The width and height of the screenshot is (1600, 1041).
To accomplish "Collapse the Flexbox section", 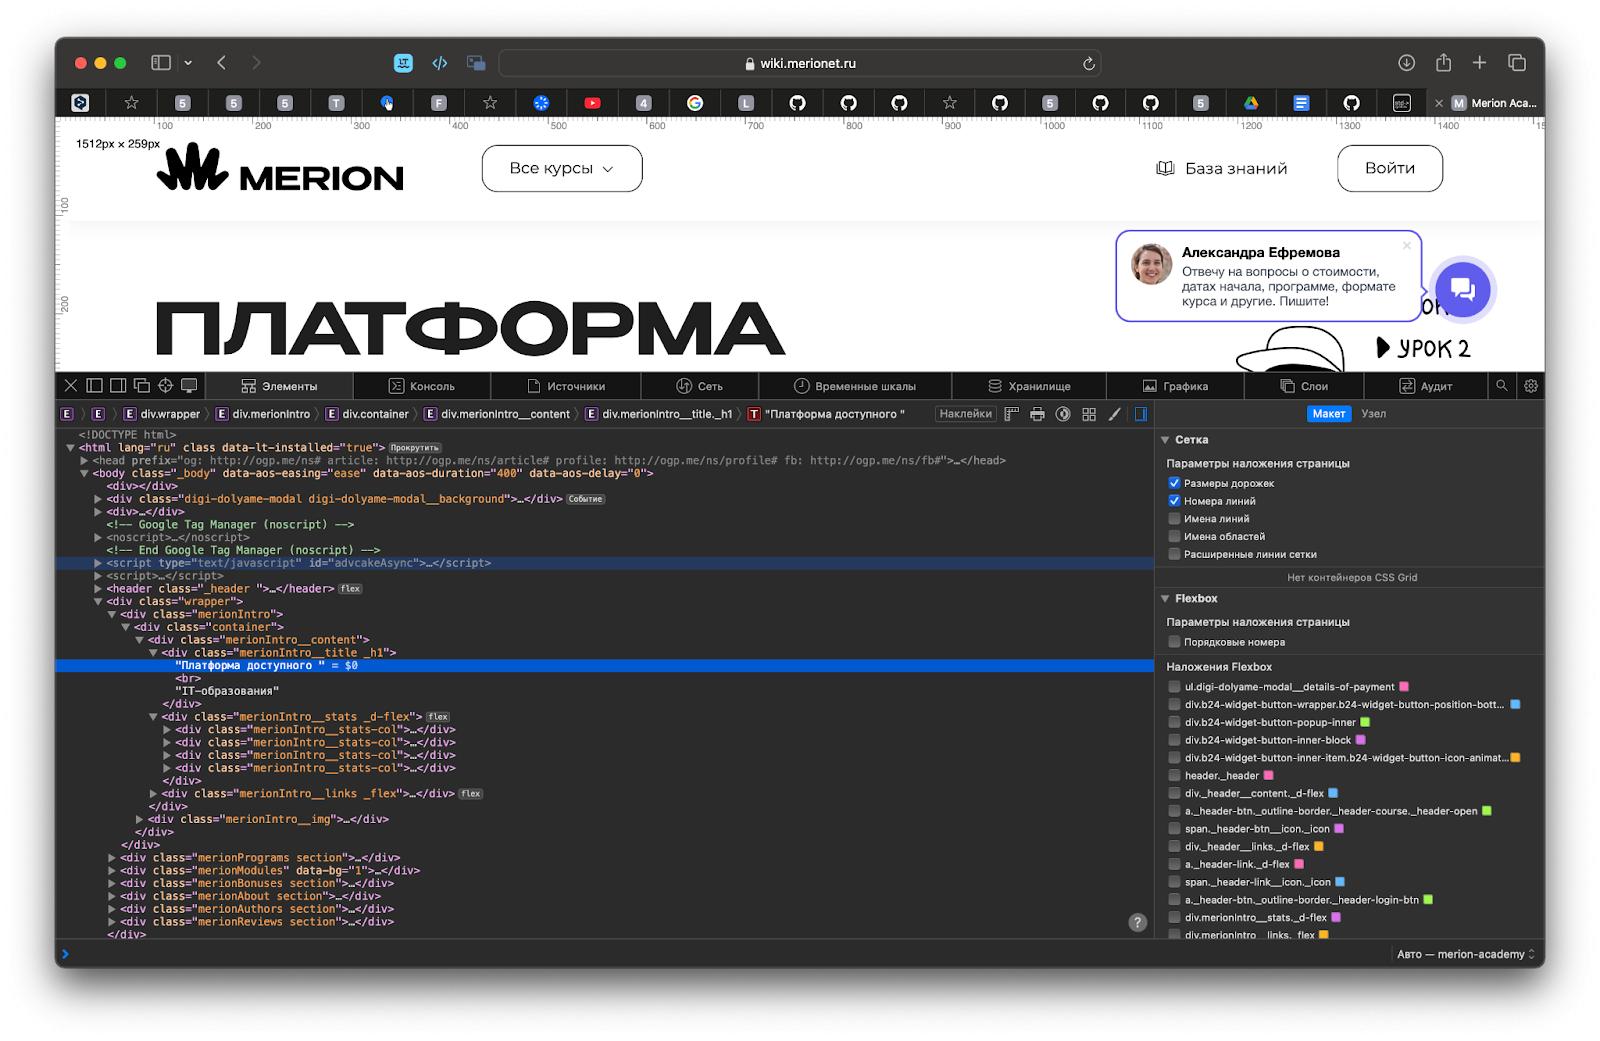I will coord(1165,599).
